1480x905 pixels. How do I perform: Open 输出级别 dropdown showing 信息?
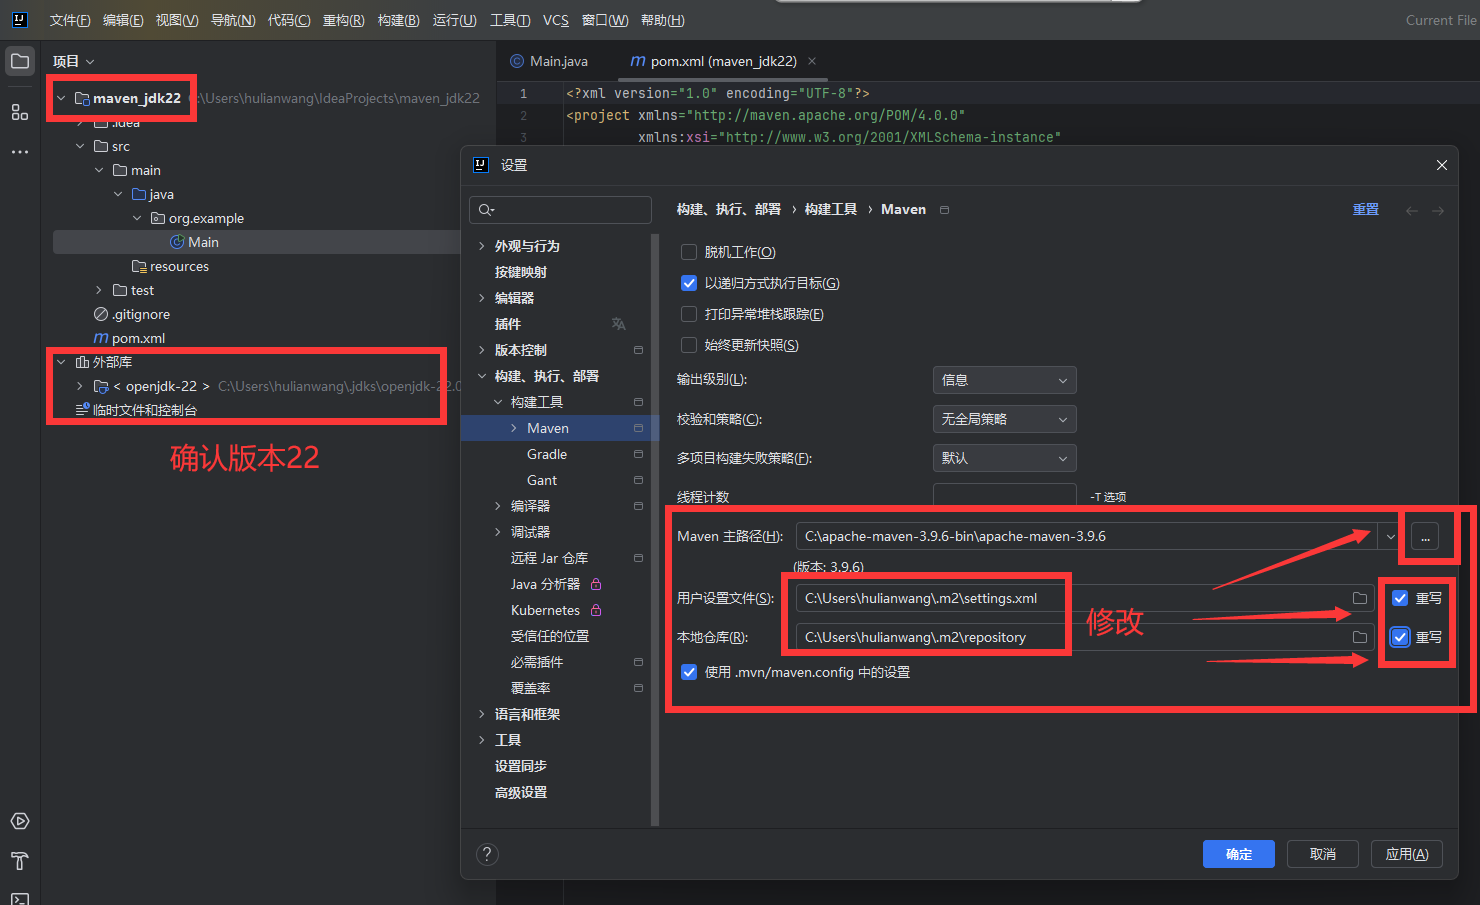coord(1004,380)
